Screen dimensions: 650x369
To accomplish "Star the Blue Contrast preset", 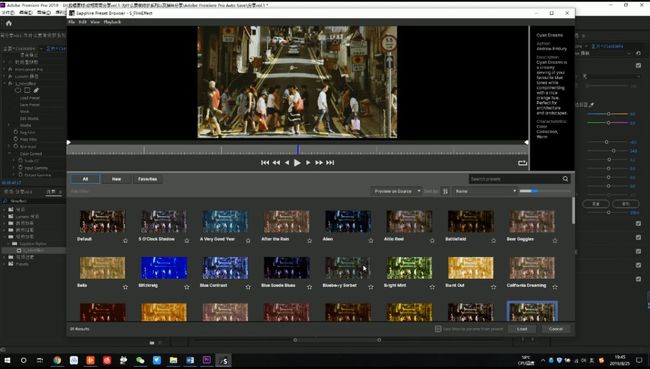I will click(x=248, y=287).
